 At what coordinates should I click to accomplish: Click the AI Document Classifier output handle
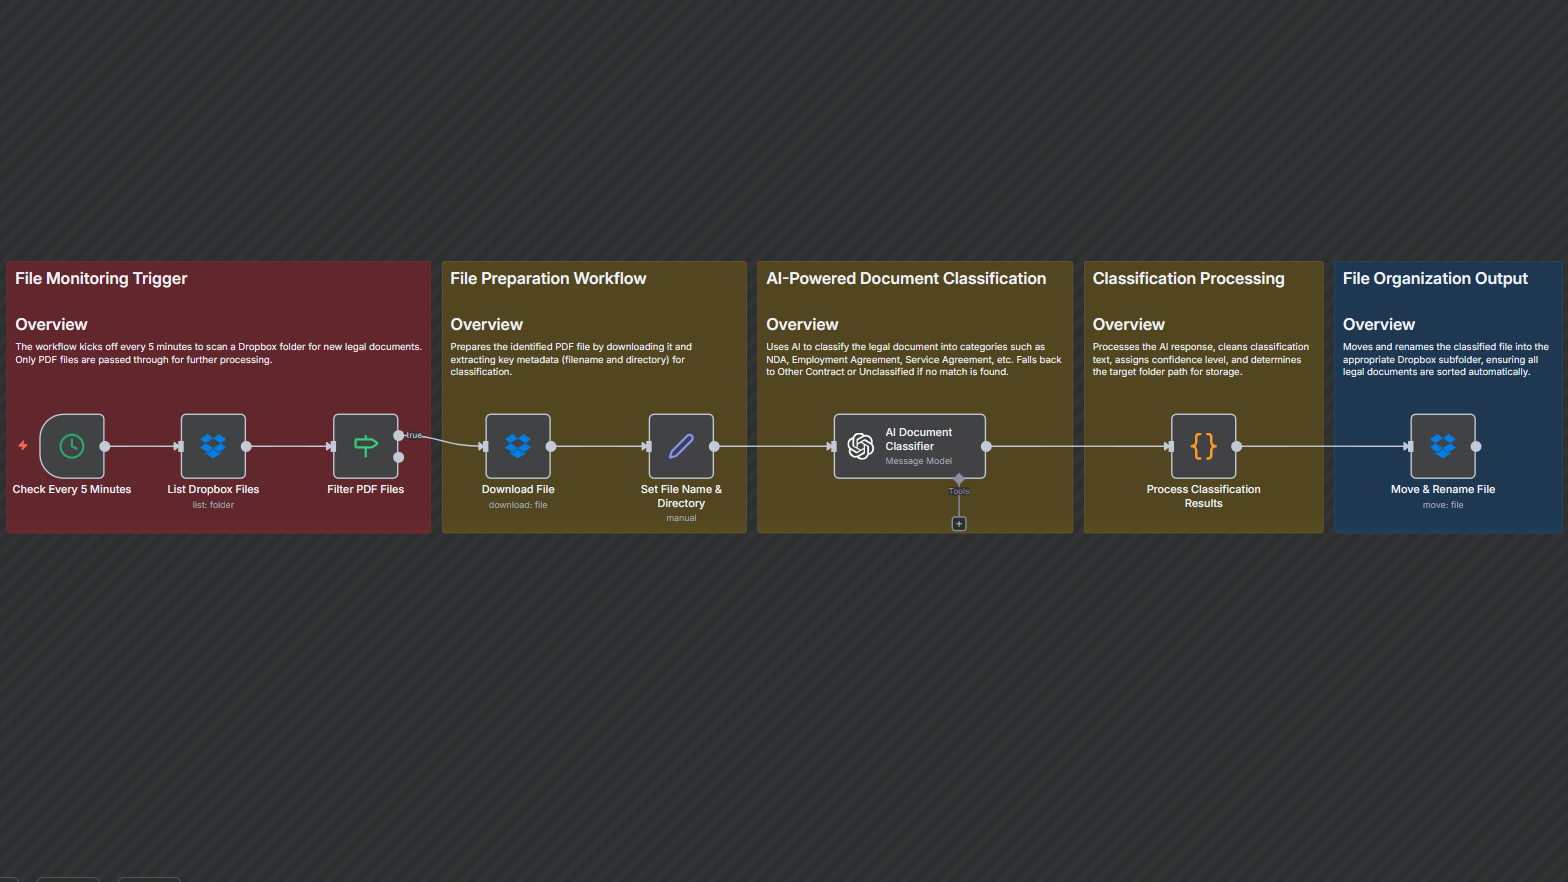pyautogui.click(x=986, y=446)
